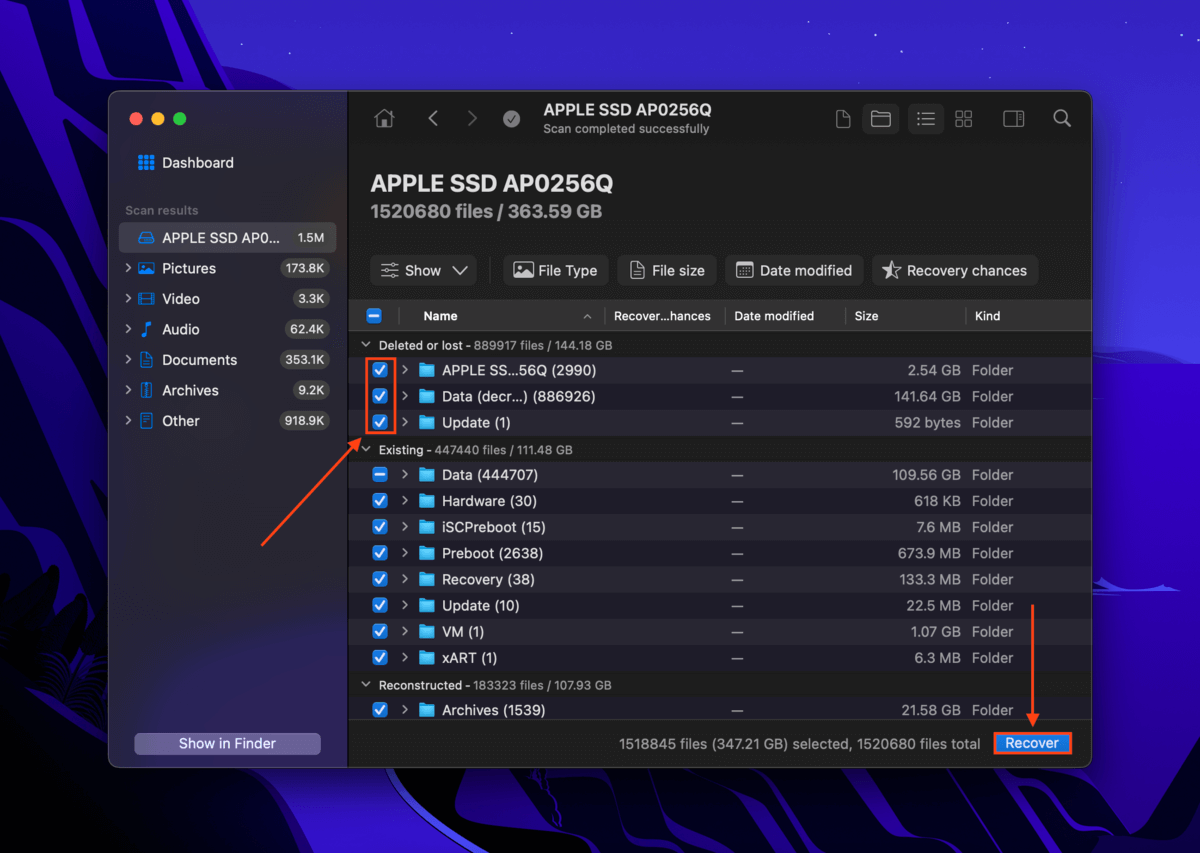Open the Dashboard from sidebar

[x=186, y=163]
